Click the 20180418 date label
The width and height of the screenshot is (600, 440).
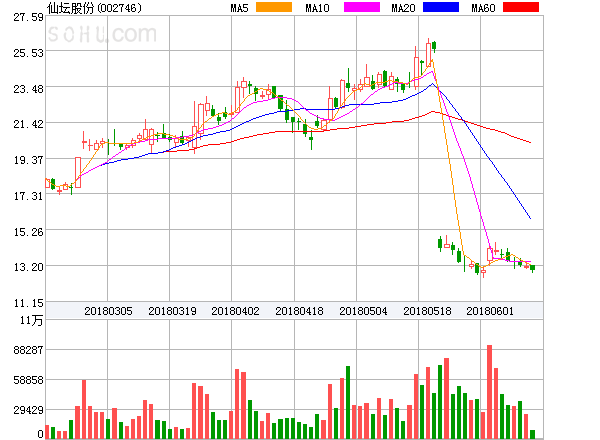(x=299, y=311)
